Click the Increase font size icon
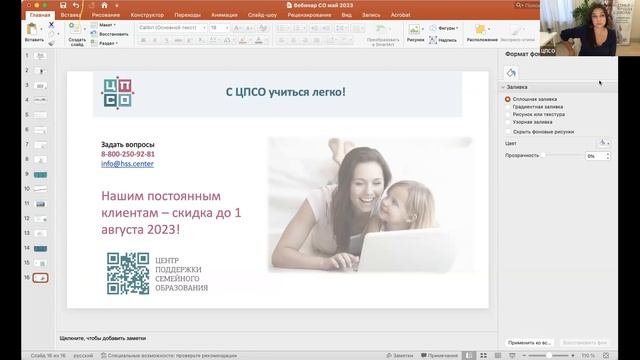Screen dimensions: 640x360 [237, 28]
